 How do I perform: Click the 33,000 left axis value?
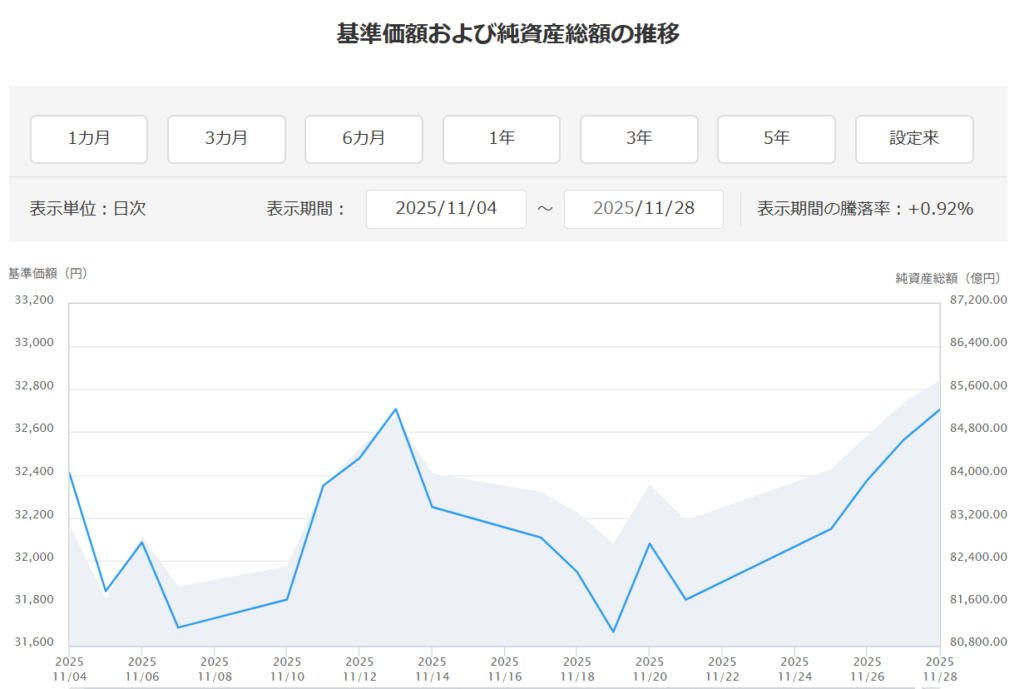click(x=32, y=343)
